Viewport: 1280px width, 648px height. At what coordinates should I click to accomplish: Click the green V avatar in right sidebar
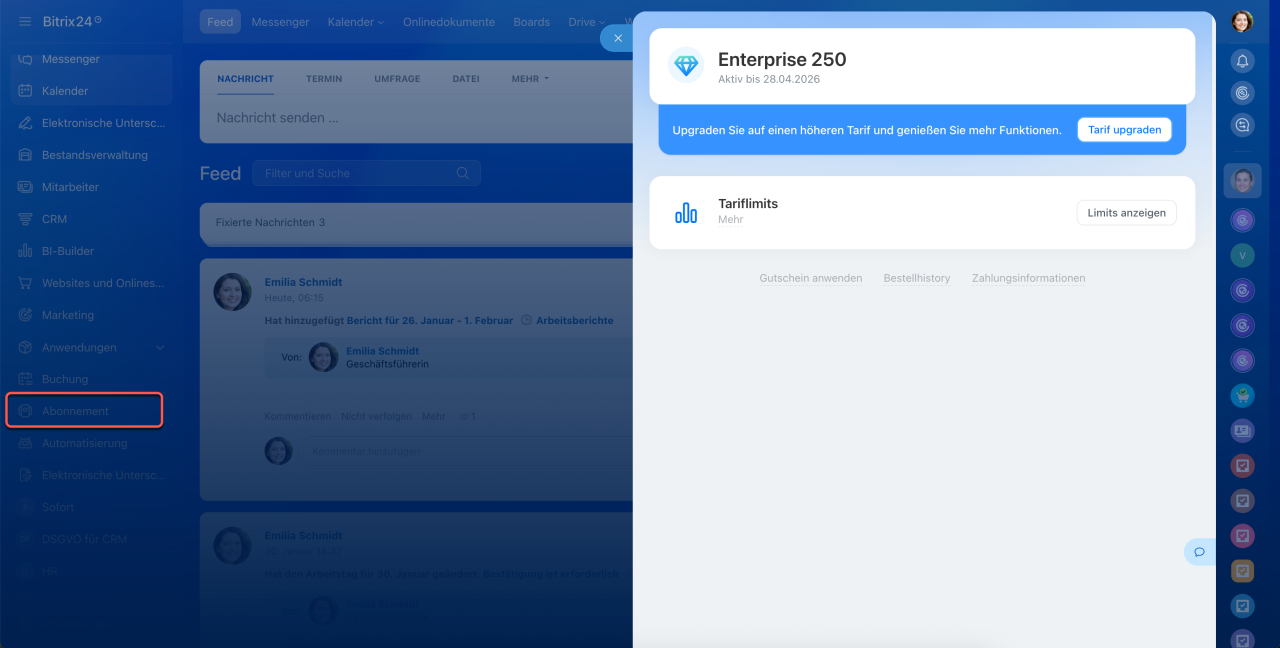click(x=1242, y=255)
